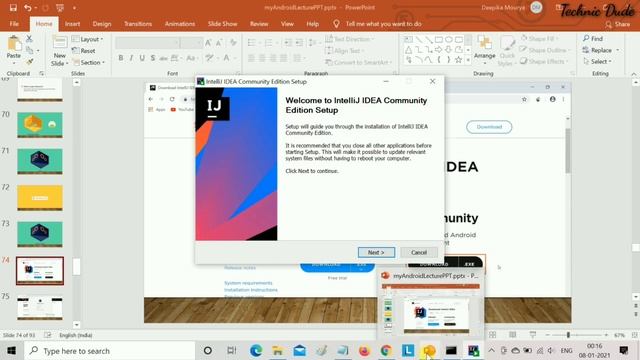Click the slide panel scrollbar thumb
Screen dimensions: 640x360
(x=76, y=267)
